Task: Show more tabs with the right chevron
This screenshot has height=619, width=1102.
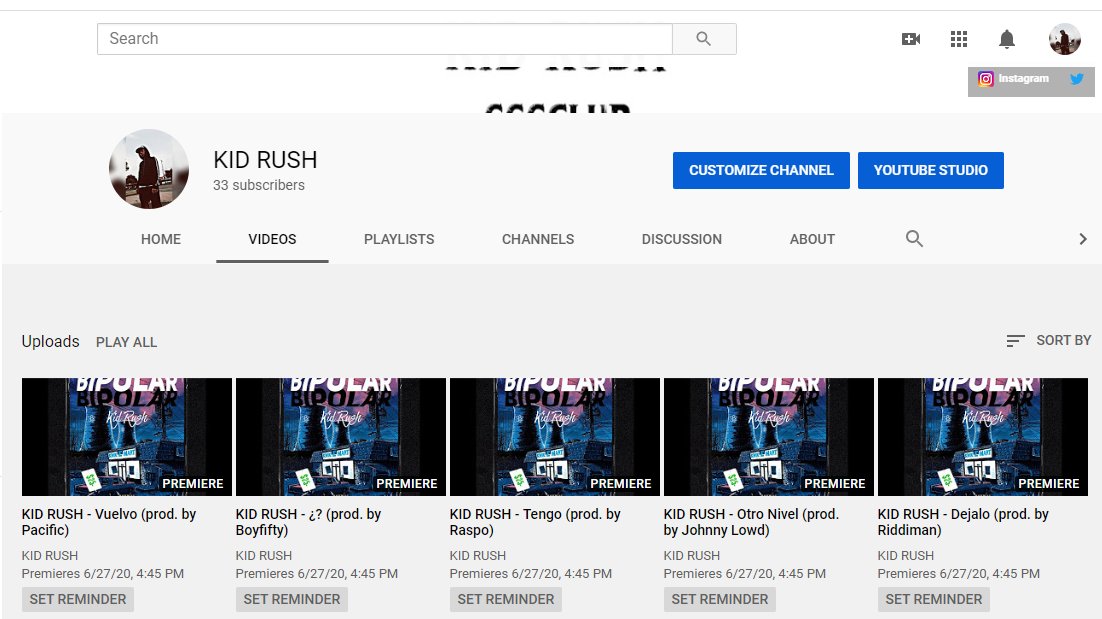Action: [x=1082, y=239]
